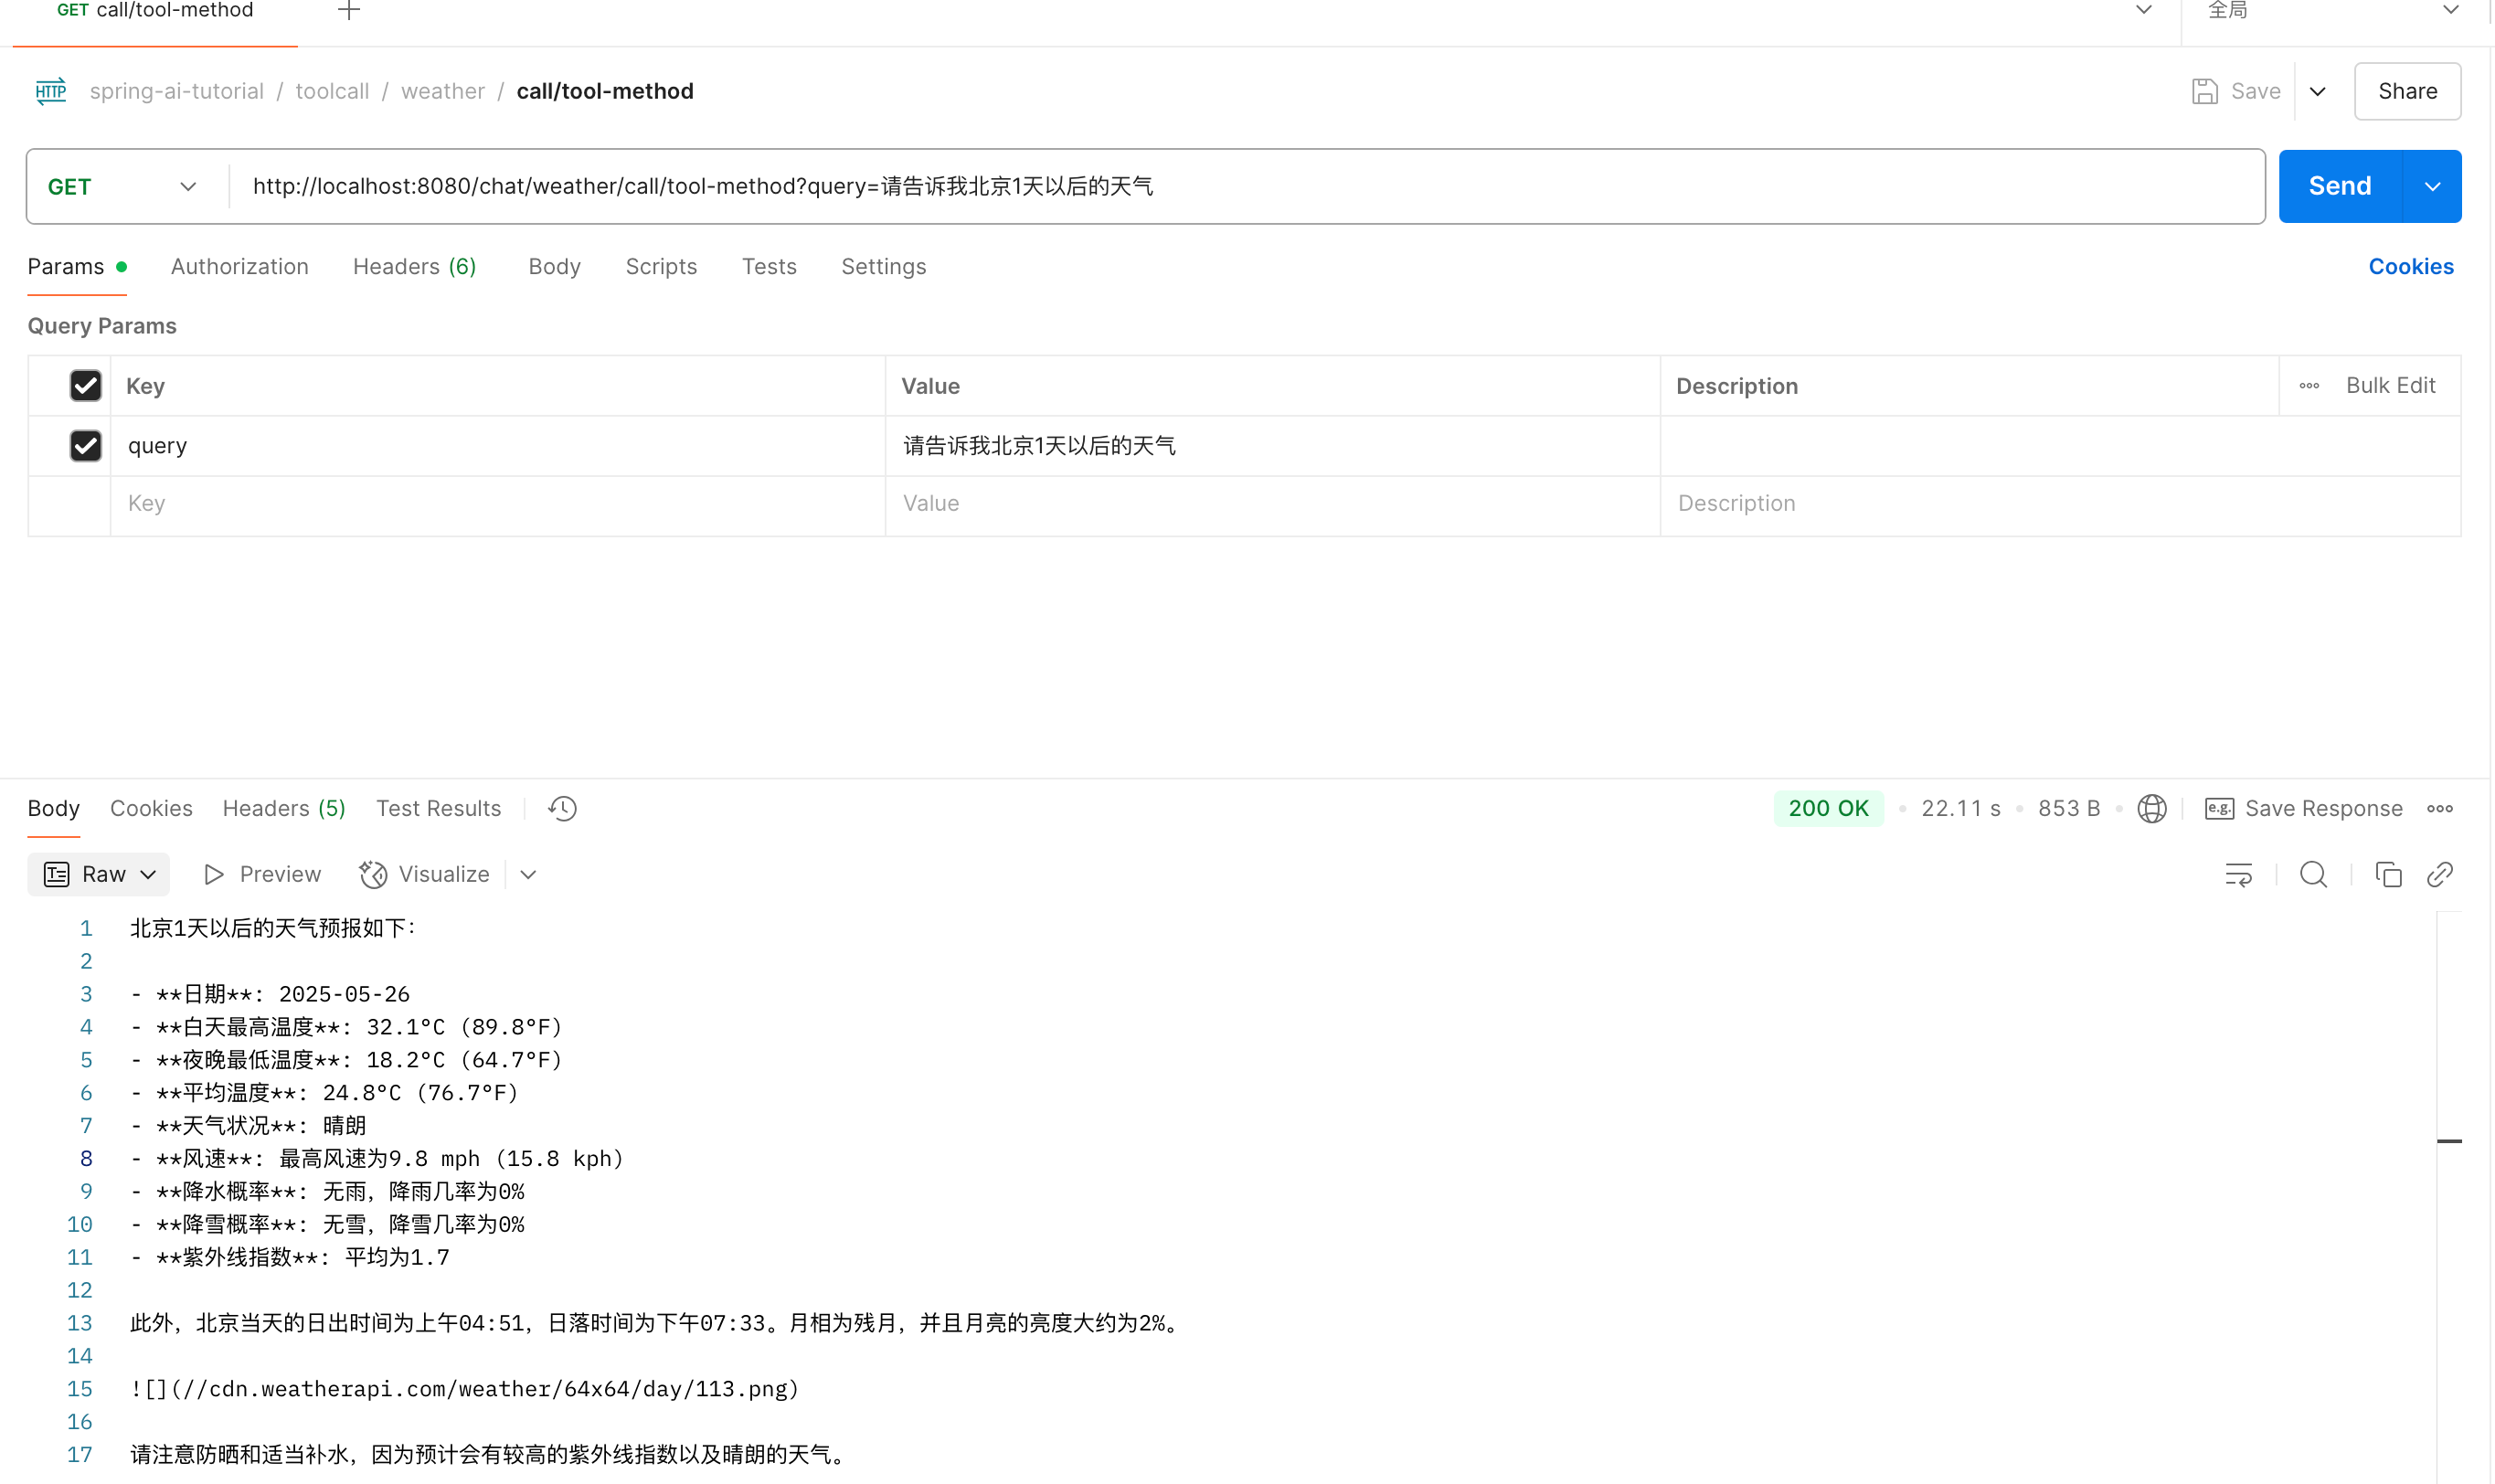This screenshot has height=1484, width=2495.
Task: Click the 22.11 s response time
Action: point(1960,808)
